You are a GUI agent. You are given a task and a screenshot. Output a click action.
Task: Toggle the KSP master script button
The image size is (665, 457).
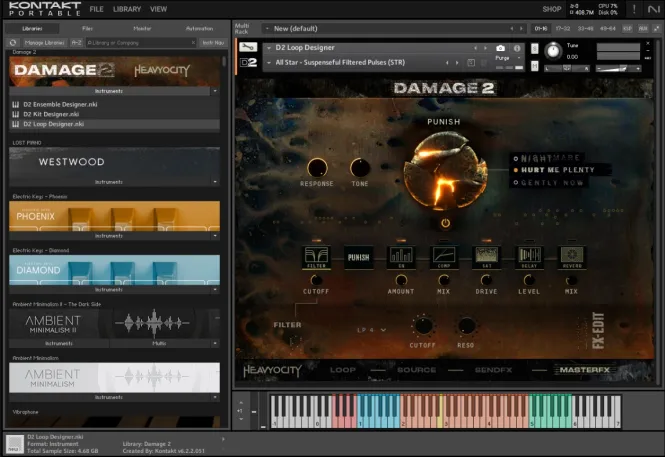point(627,28)
